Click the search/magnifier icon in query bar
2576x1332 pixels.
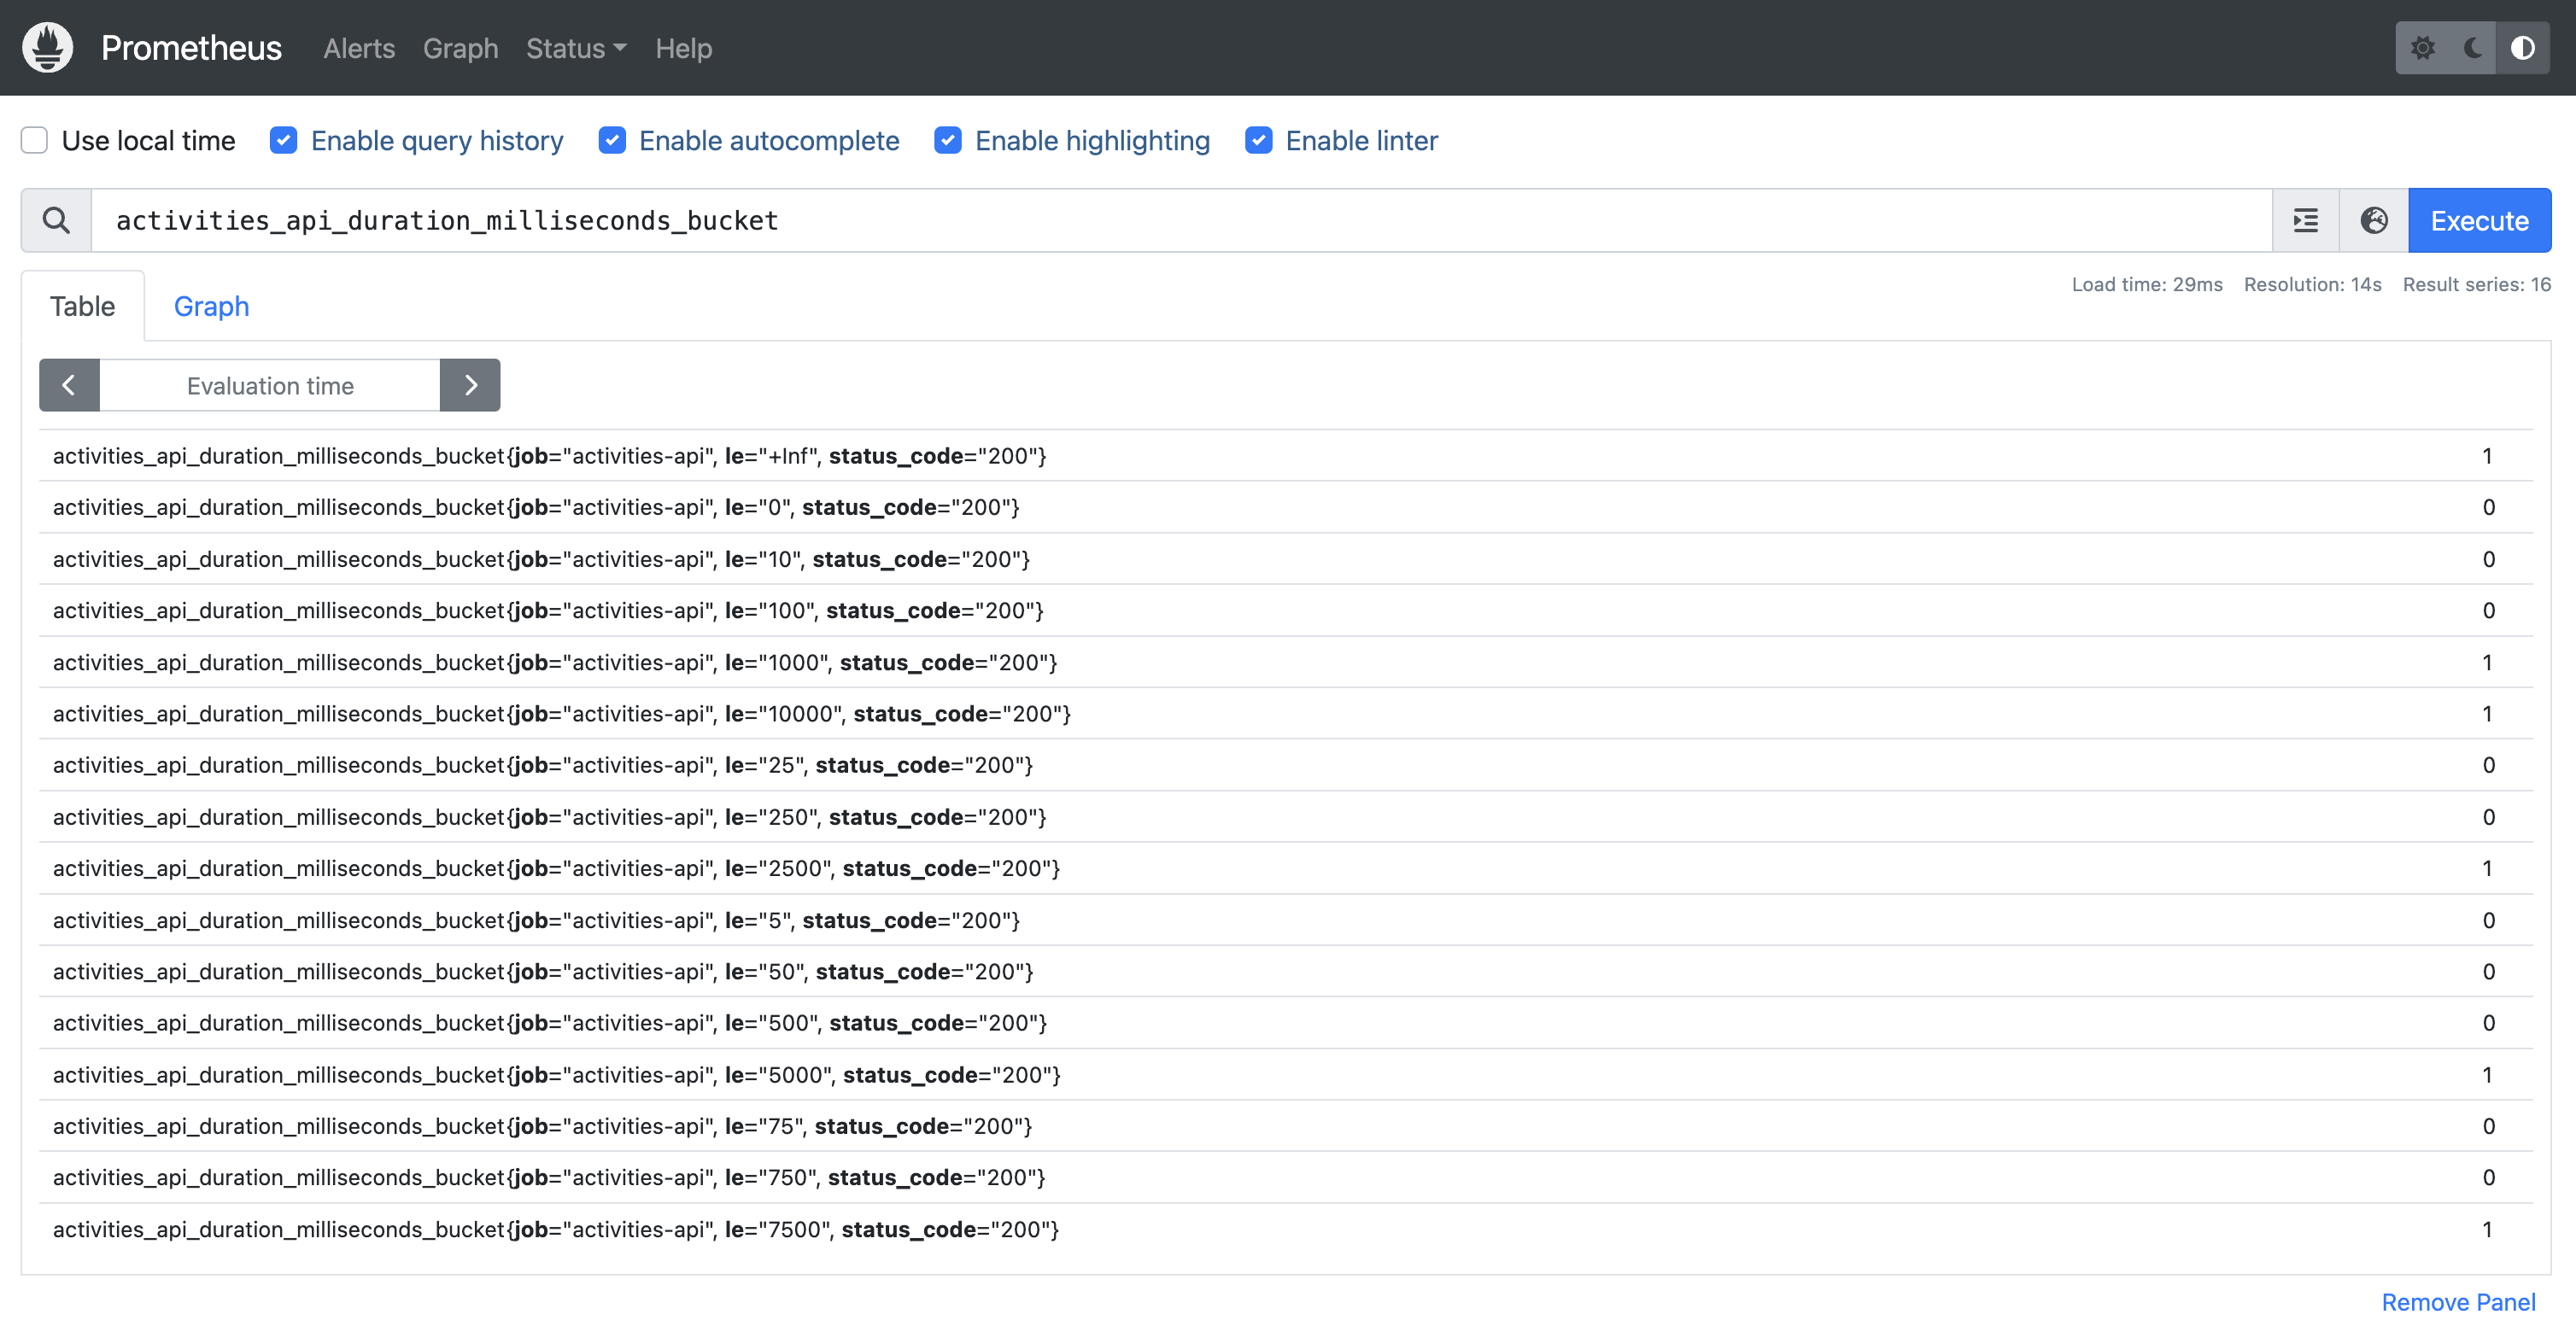point(56,219)
